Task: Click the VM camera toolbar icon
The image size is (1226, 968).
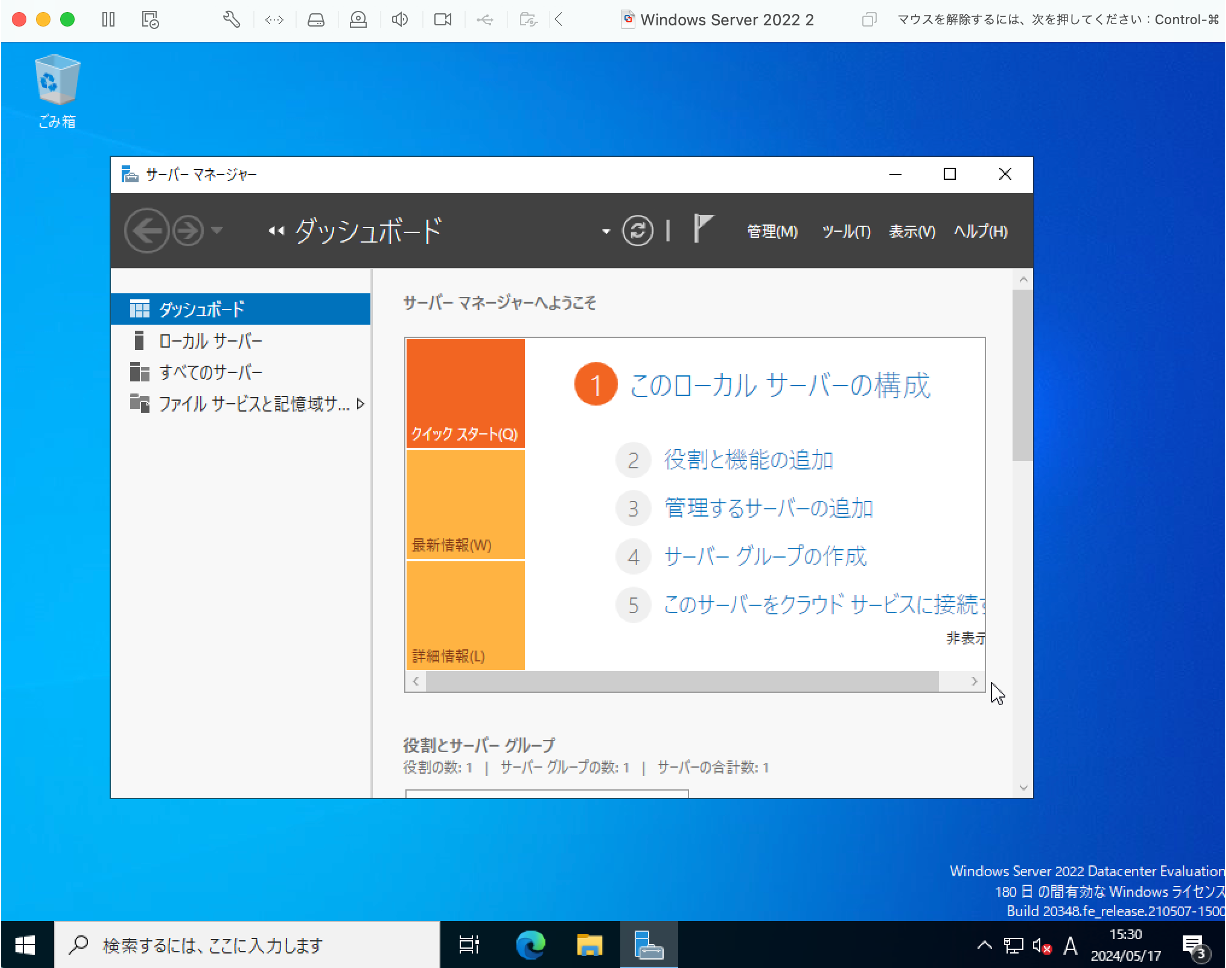Action: (443, 19)
